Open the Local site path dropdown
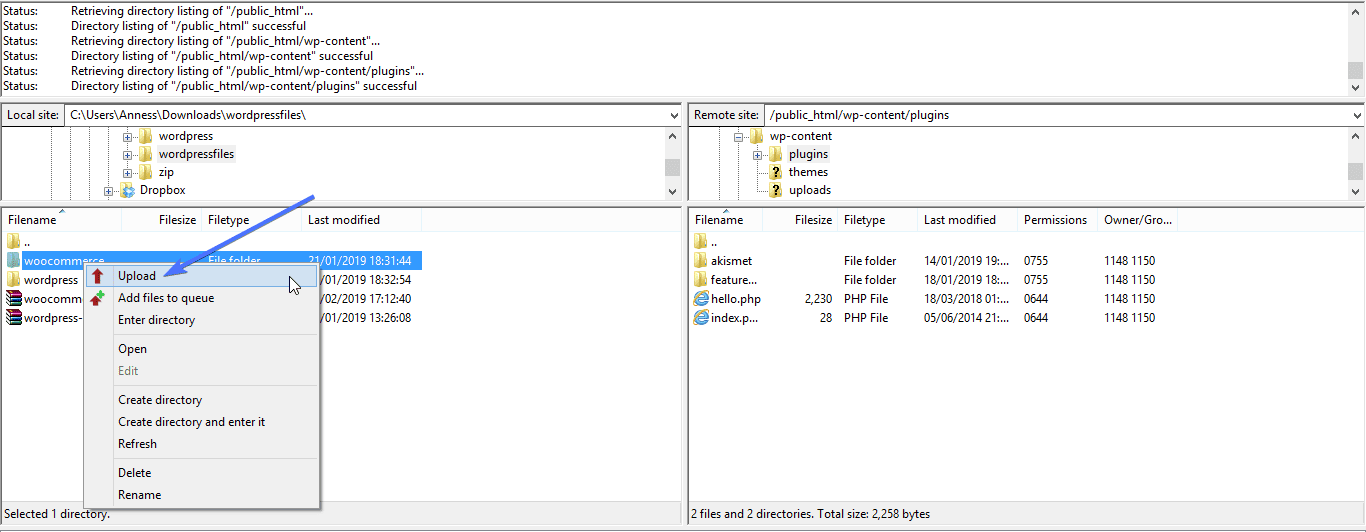 pos(673,115)
